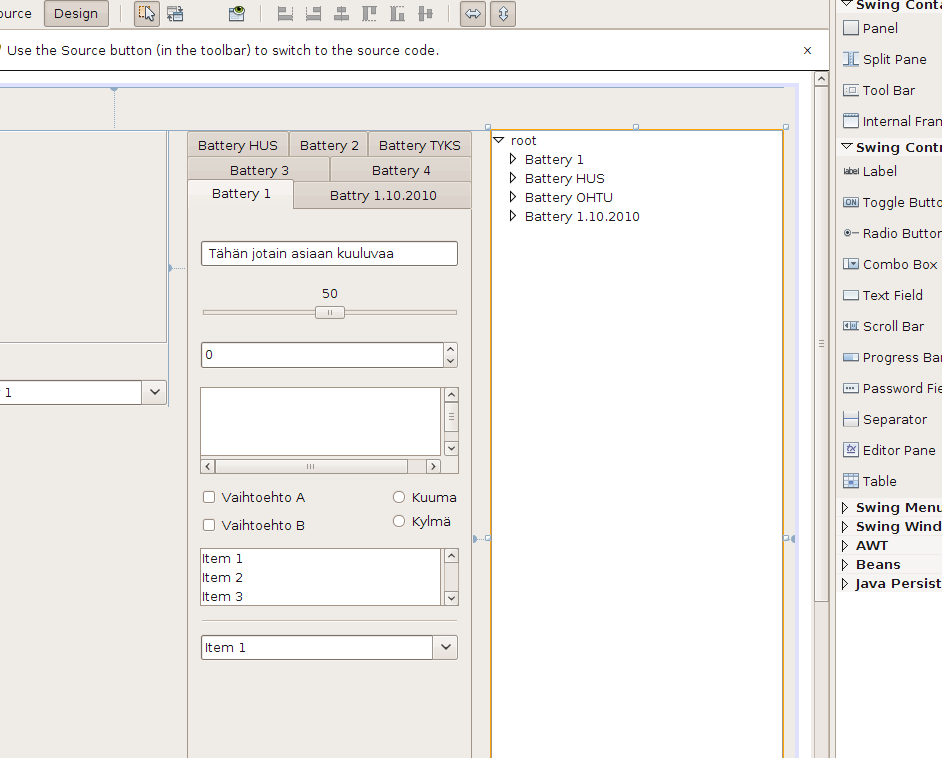Increment the spinner value up arrow
Viewport: 942px width, 758px height.
pos(451,349)
